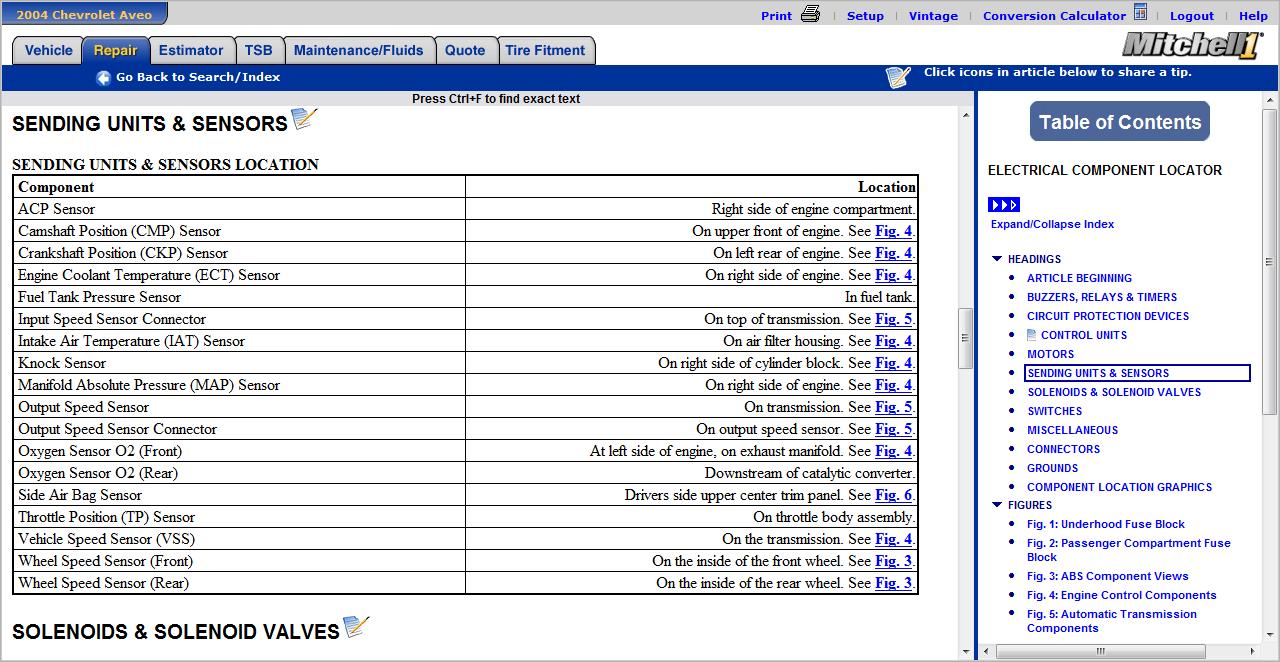Open Fig. 1: Underhood Fuse Block
Screen dimensions: 1280x662
click(1105, 524)
